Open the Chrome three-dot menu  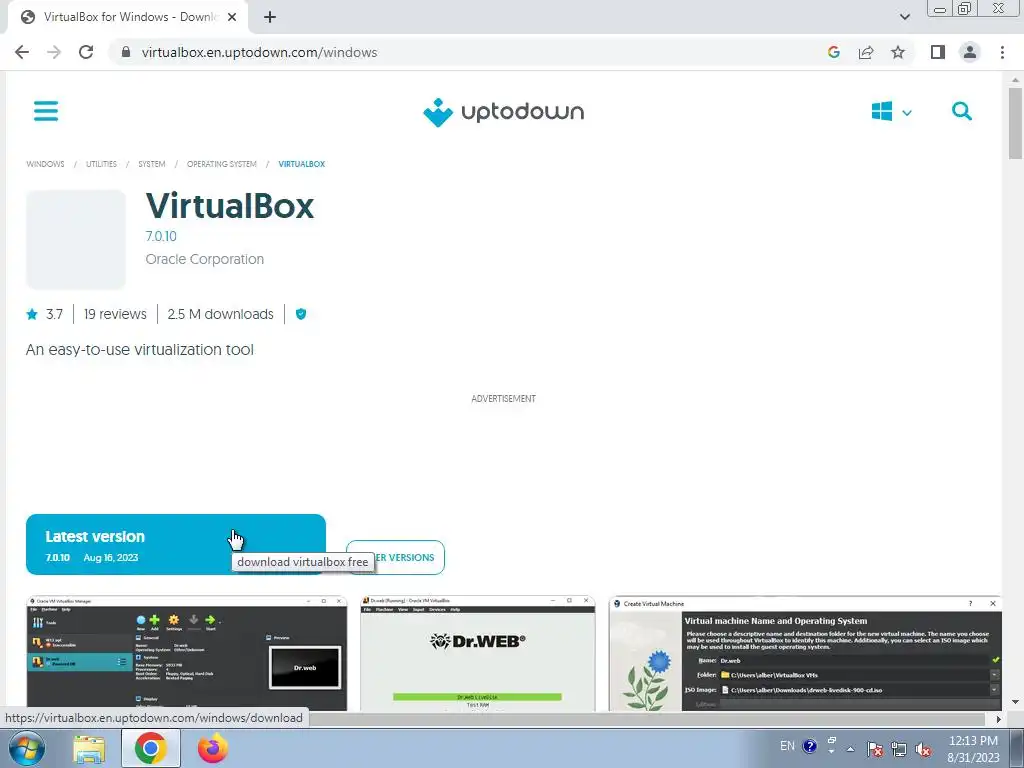[x=1002, y=52]
